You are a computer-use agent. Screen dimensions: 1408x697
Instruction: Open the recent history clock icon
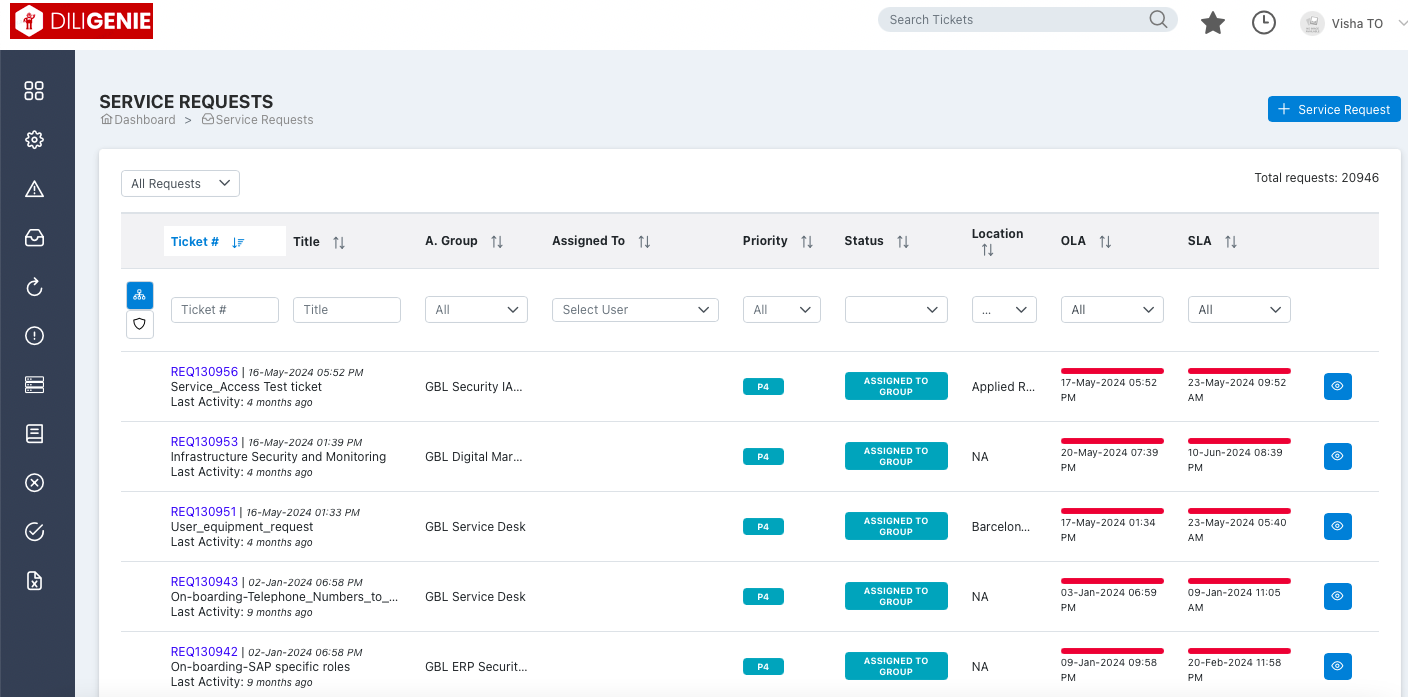coord(1263,21)
